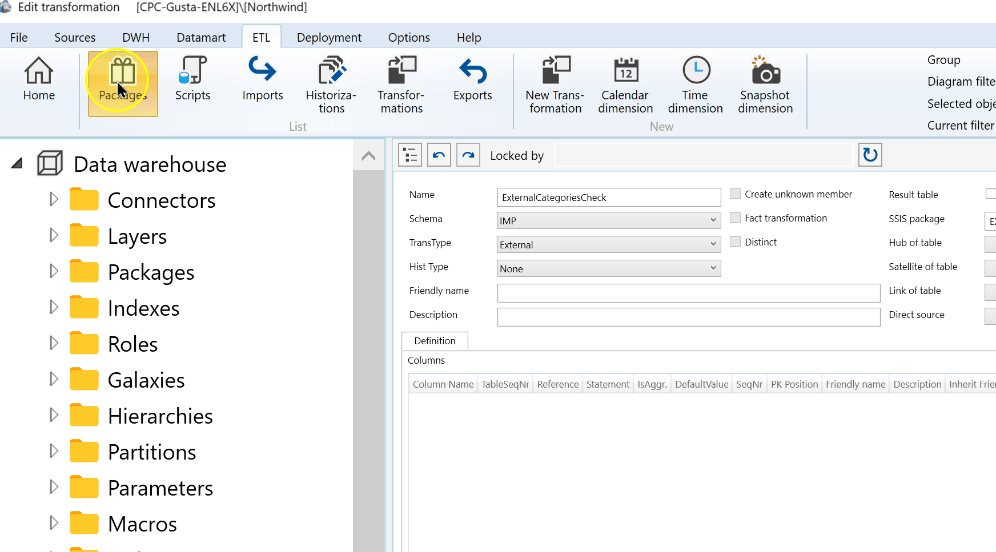
Task: Click the undo arrow button
Action: (x=439, y=155)
